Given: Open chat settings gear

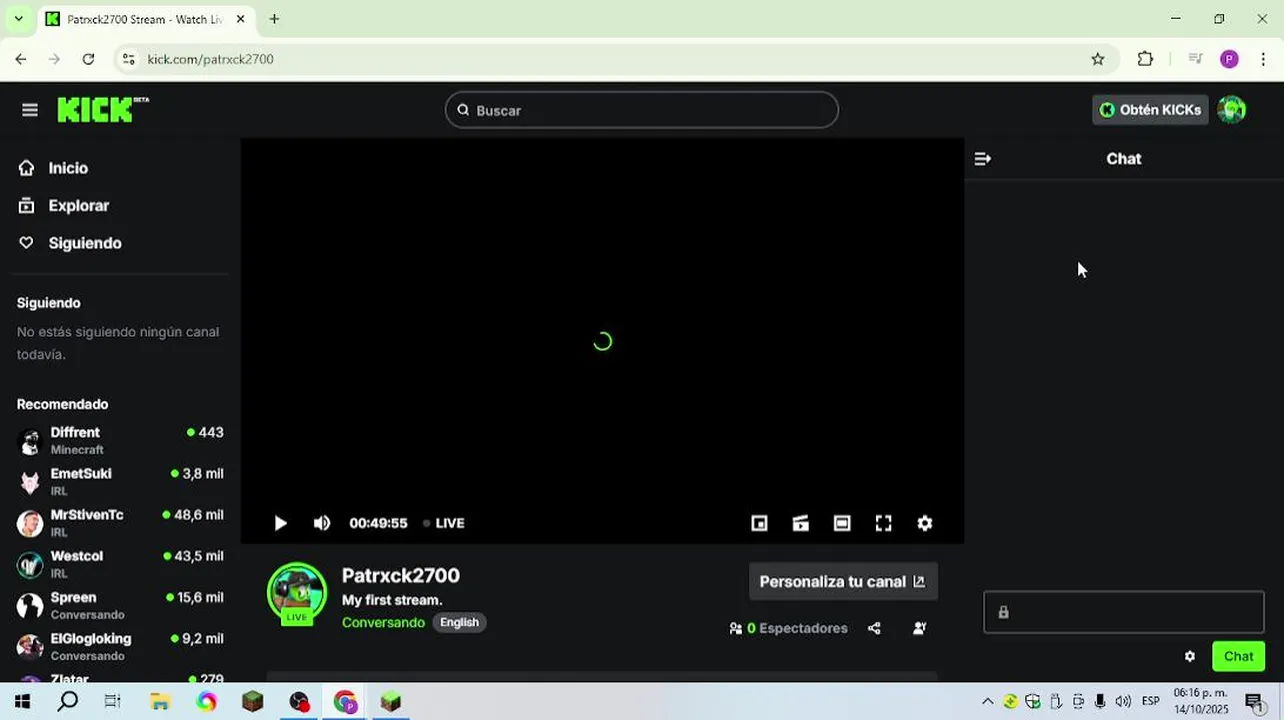Looking at the screenshot, I should 1189,657.
